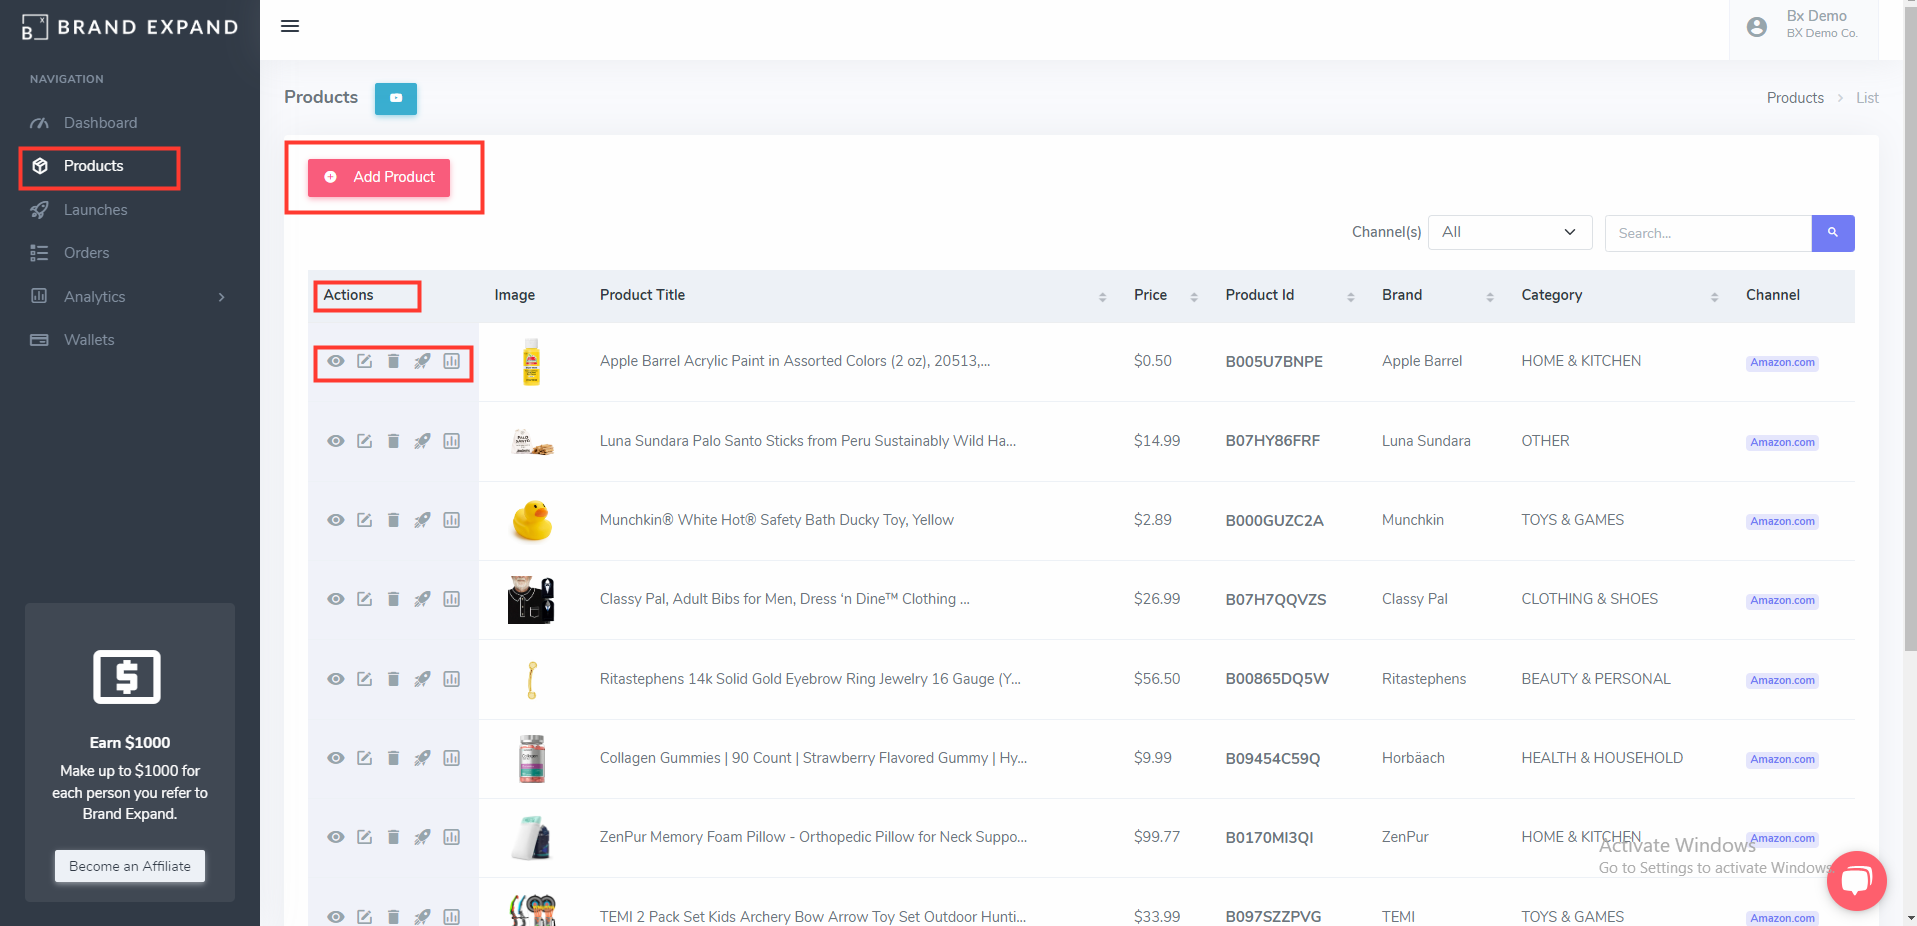The height and width of the screenshot is (926, 1917).
Task: View Ritastephens Gold Eyebrow Ring with eye icon
Action: pos(336,679)
